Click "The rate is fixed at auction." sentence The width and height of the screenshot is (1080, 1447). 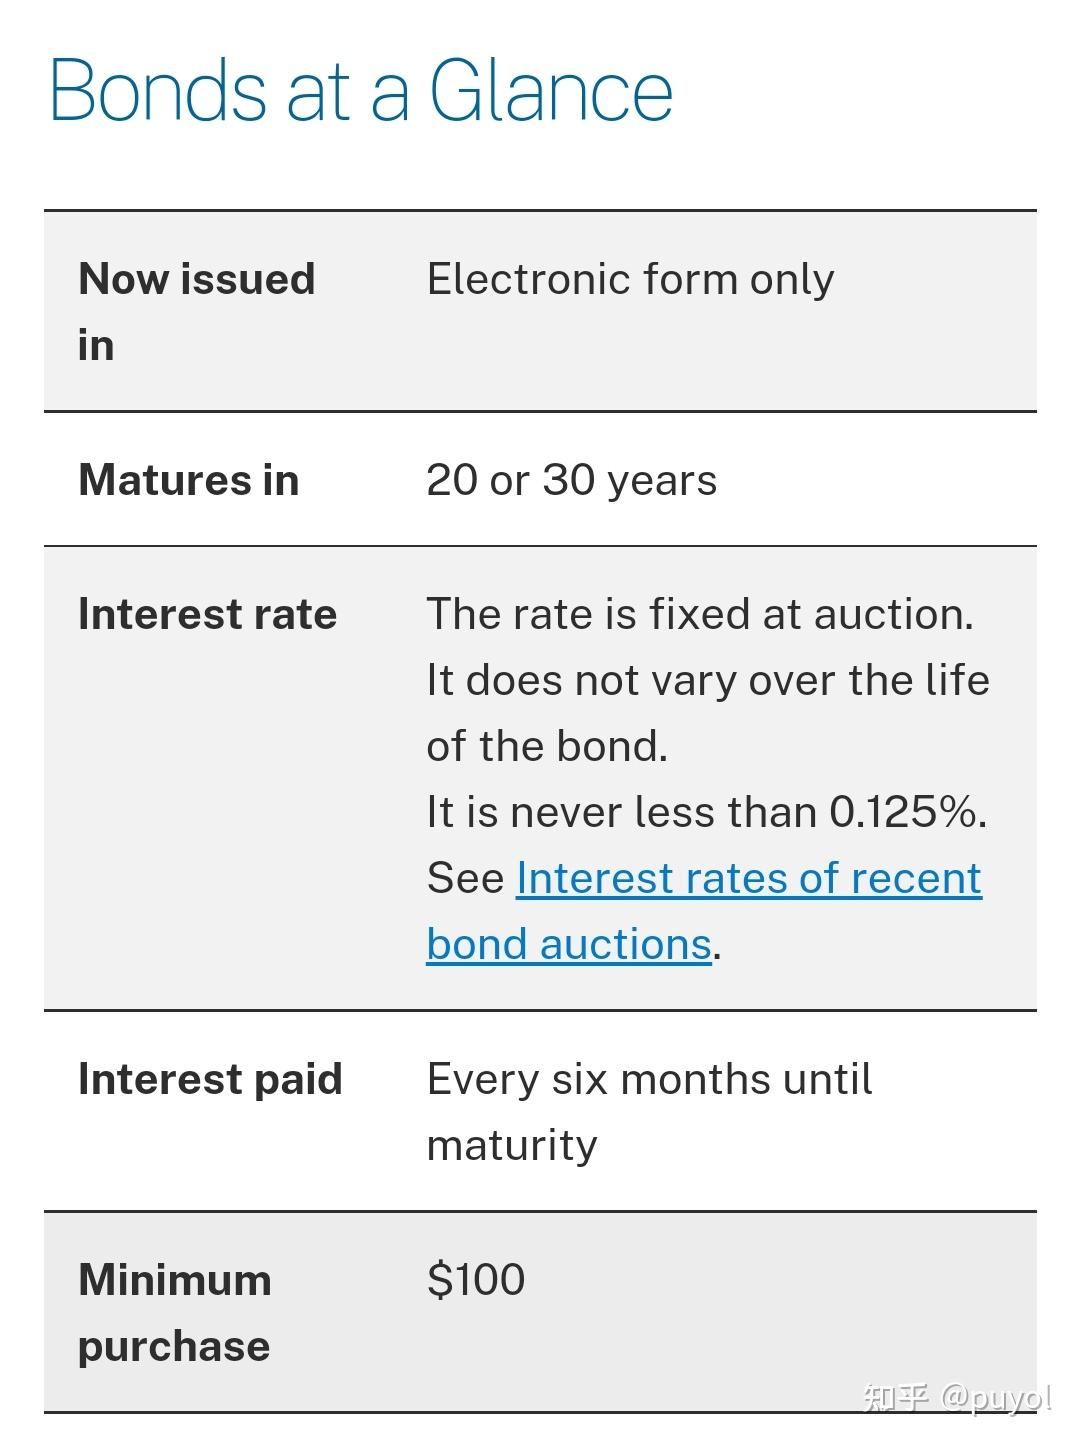[x=699, y=614]
